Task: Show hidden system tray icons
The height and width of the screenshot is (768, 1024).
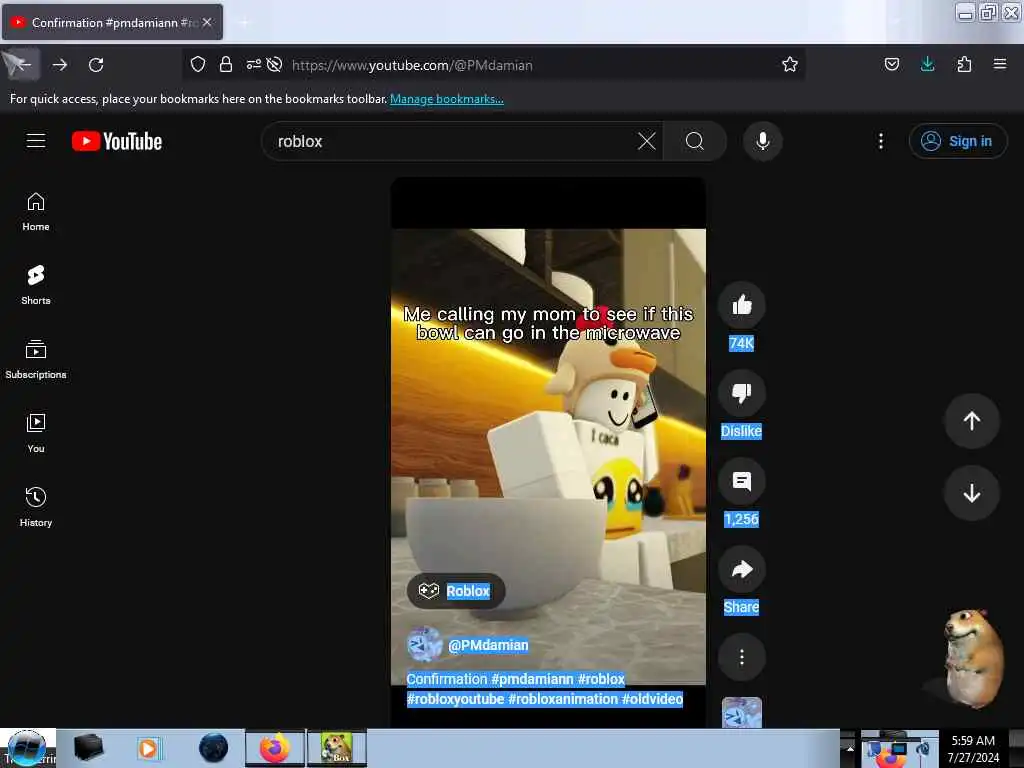Action: (x=850, y=748)
